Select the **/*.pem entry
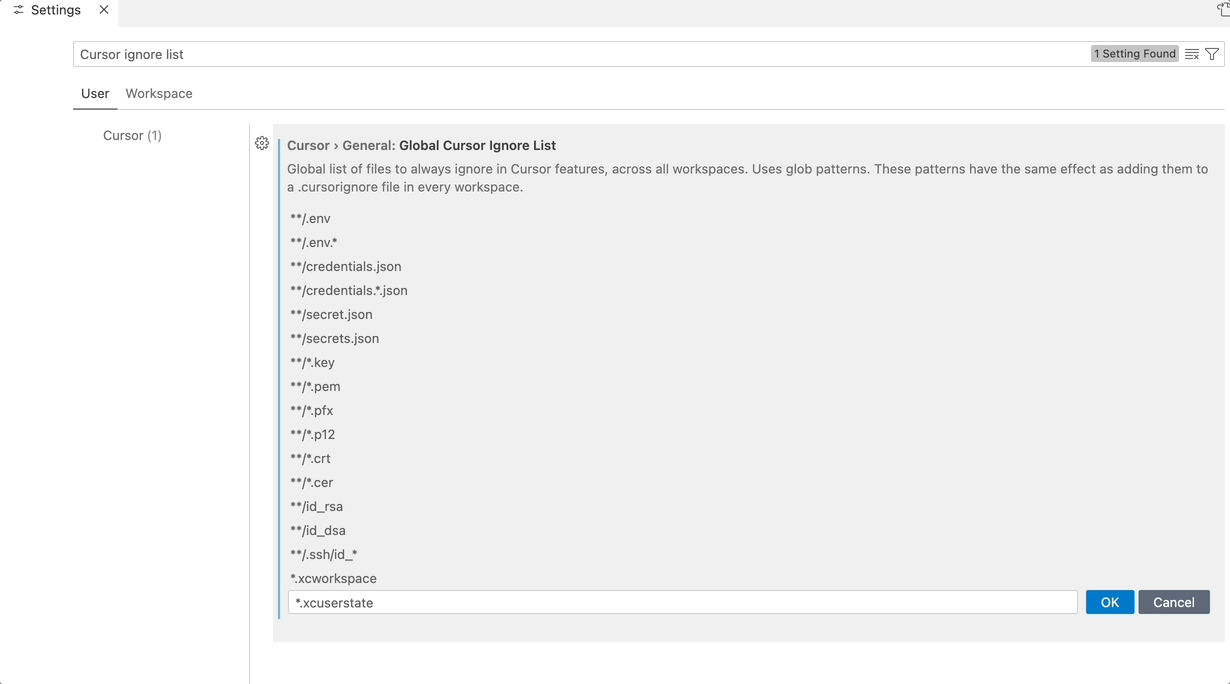 click(x=315, y=386)
